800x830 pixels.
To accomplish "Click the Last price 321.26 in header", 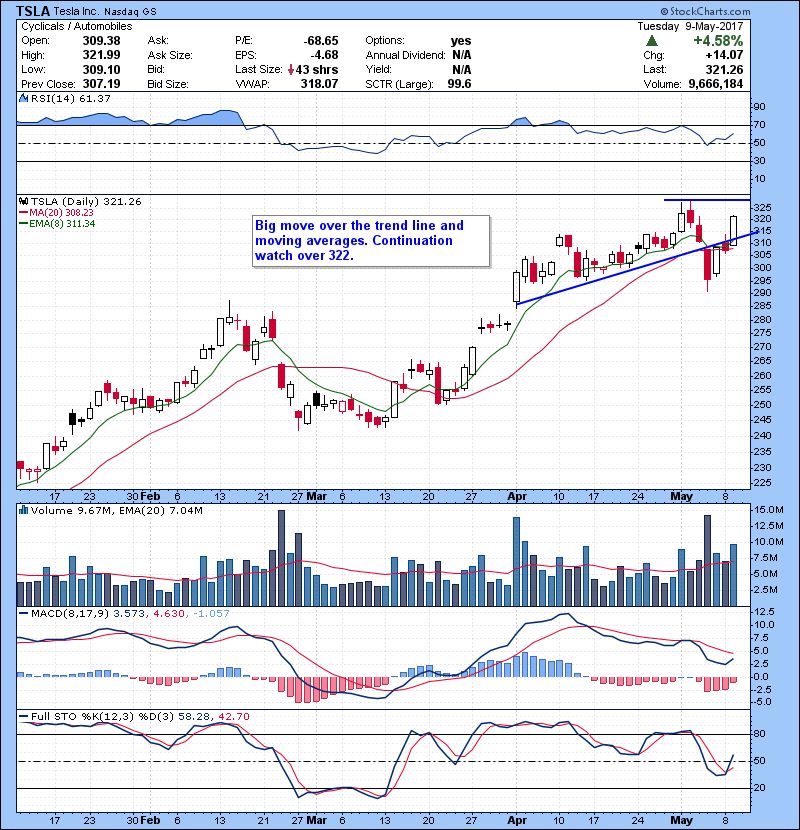I will (x=724, y=69).
